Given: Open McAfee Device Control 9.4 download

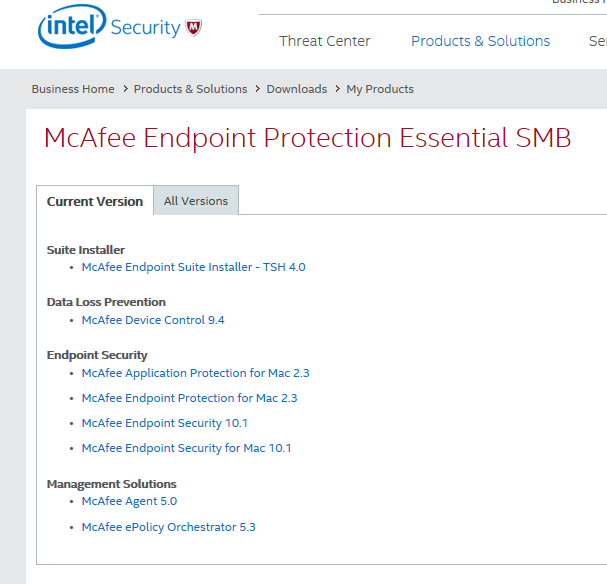Looking at the screenshot, I should [153, 320].
